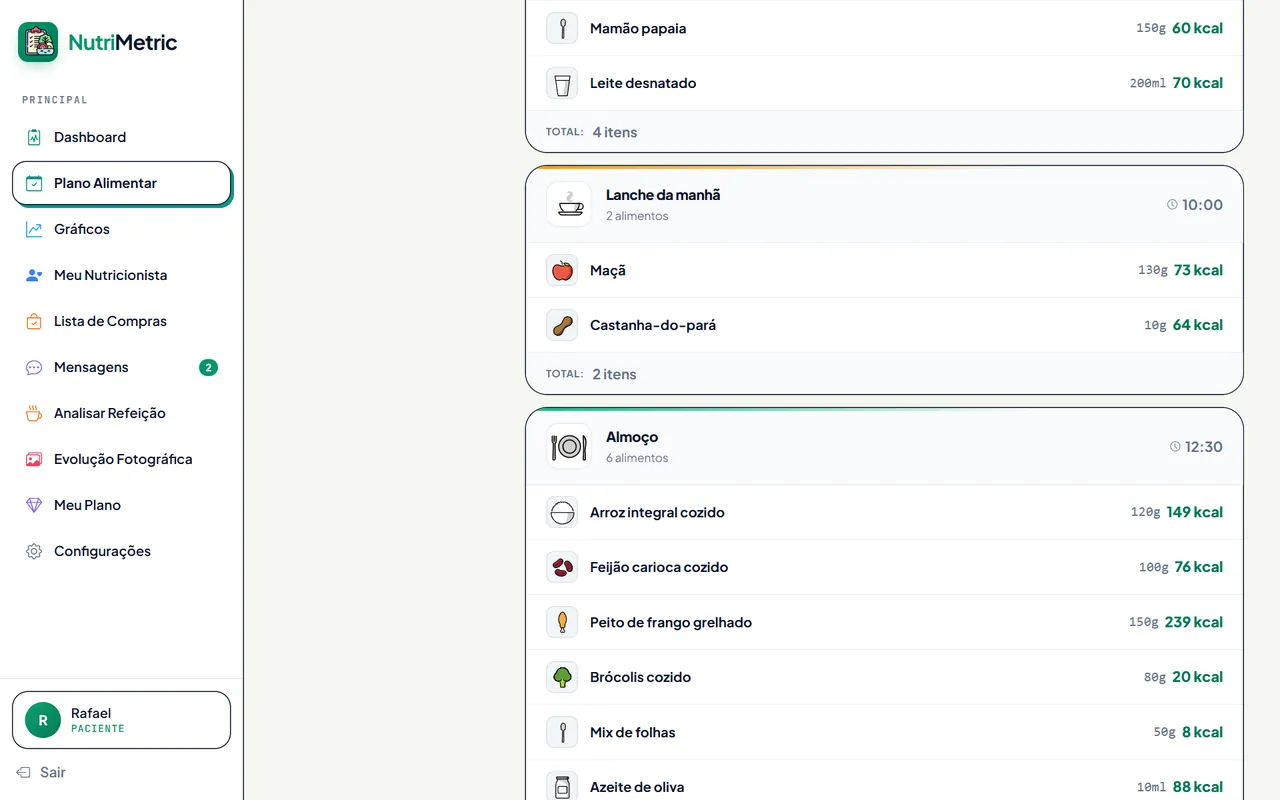Viewport: 1280px width, 800px height.
Task: Open the Dashboard menu item
Action: click(122, 137)
